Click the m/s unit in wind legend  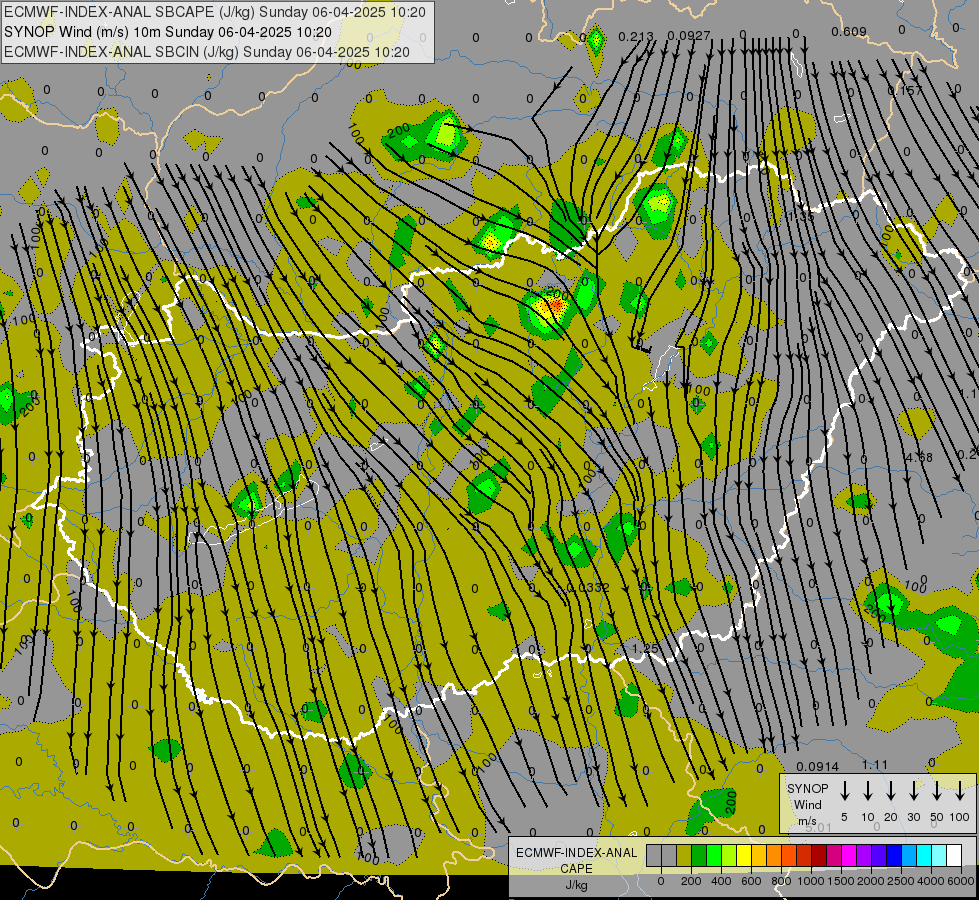point(807,821)
